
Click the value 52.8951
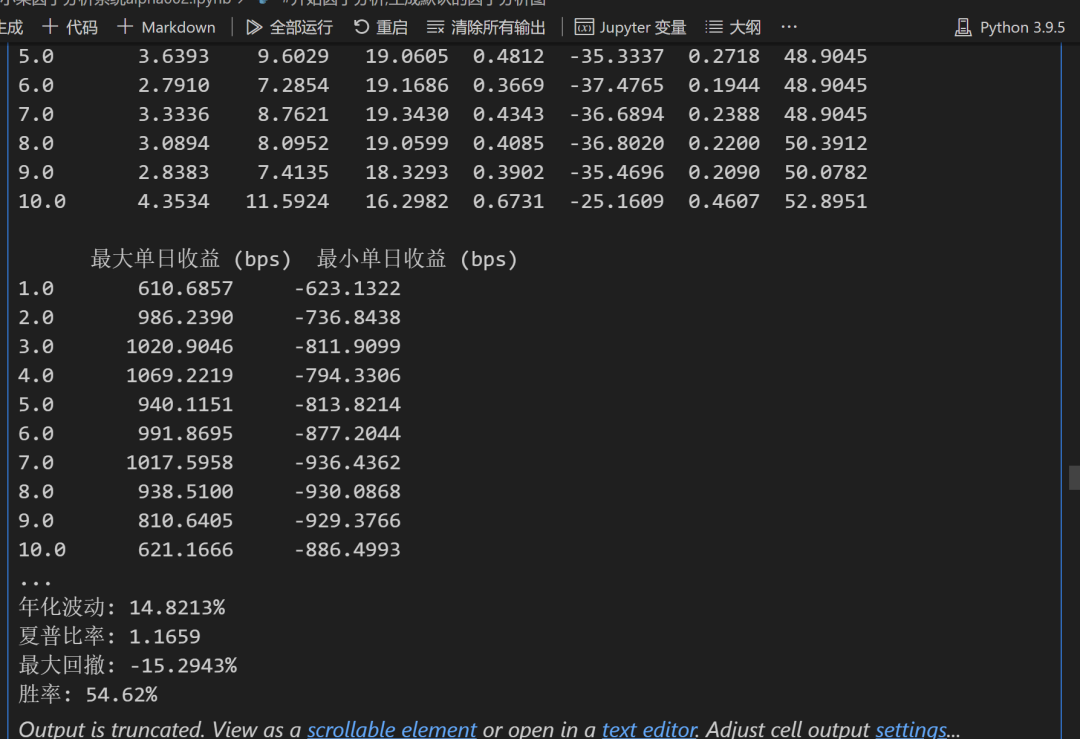click(x=826, y=201)
